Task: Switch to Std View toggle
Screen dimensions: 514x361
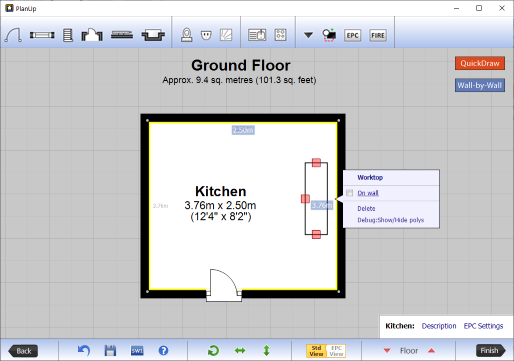Action: click(x=316, y=351)
